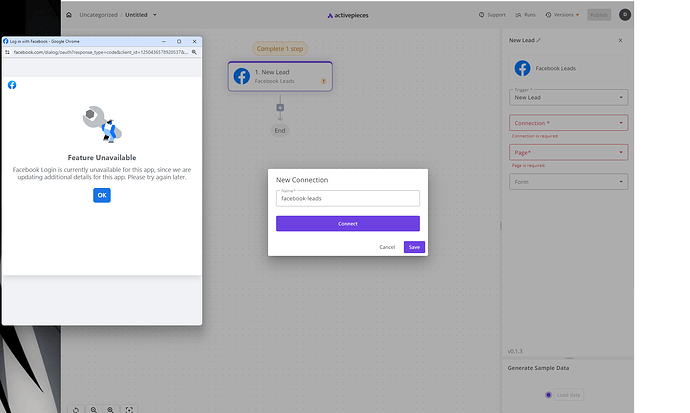The height and width of the screenshot is (413, 690).
Task: Edit the New Lead step name pencil
Action: (539, 40)
